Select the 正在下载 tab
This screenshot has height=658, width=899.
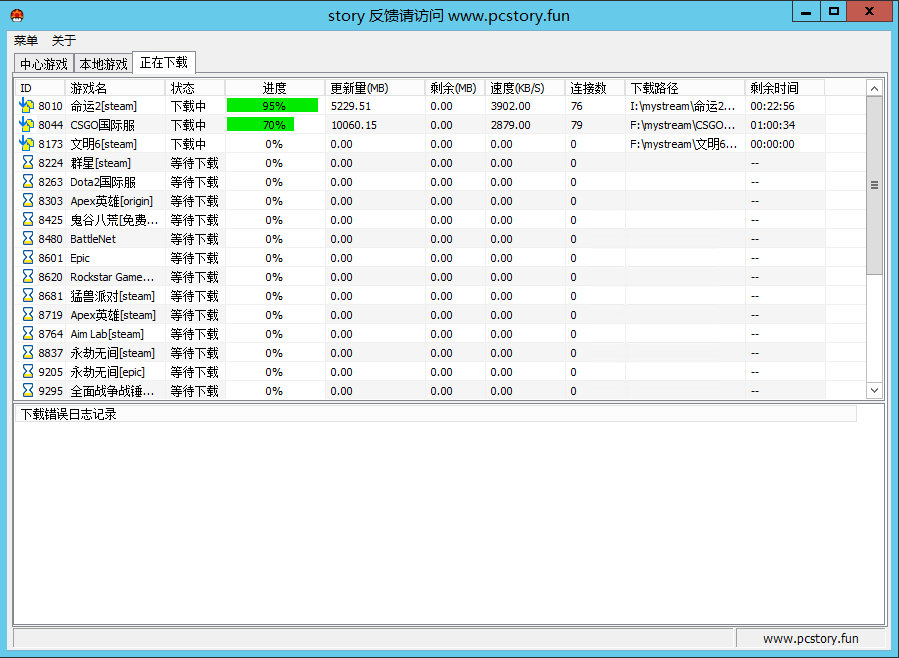pyautogui.click(x=164, y=62)
